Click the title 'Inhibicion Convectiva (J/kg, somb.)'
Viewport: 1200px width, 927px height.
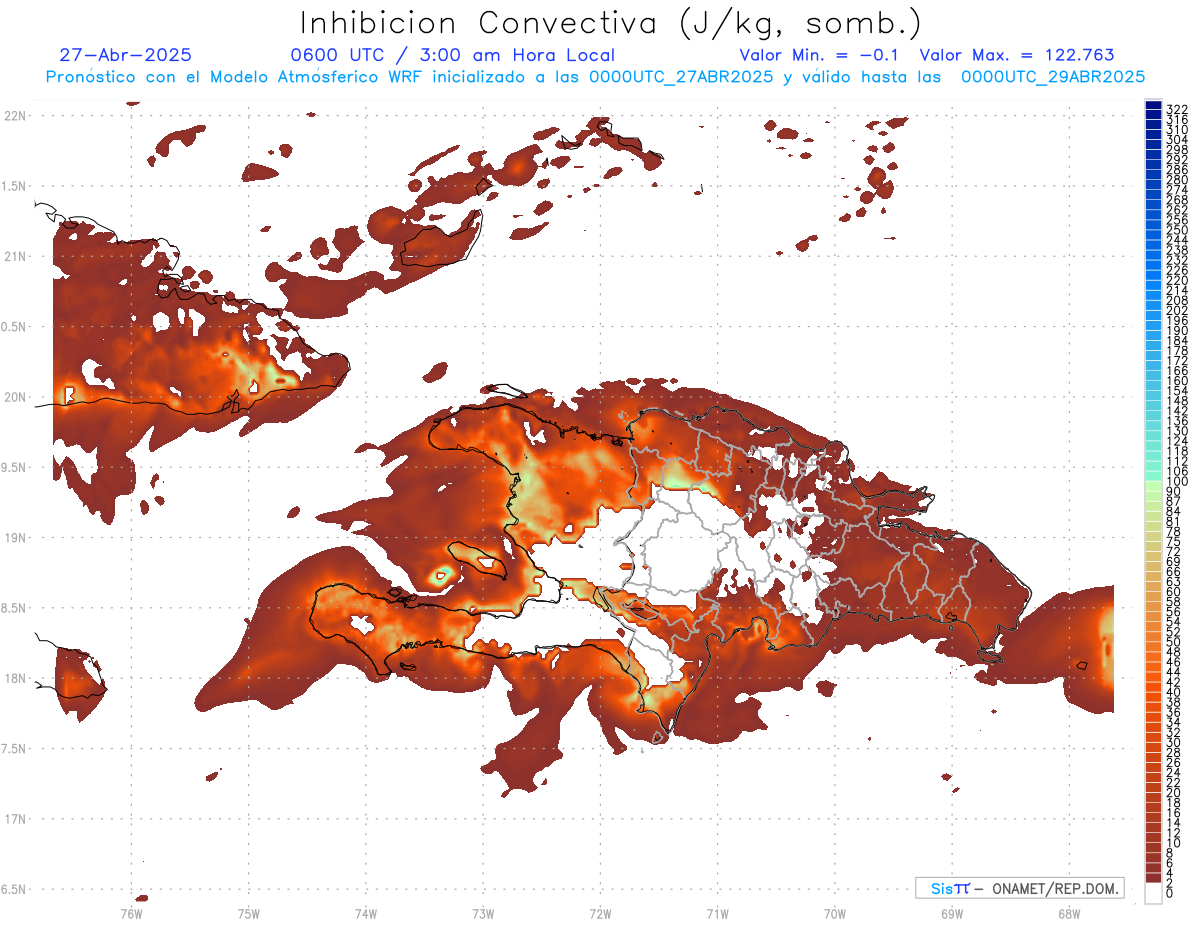[x=611, y=24]
